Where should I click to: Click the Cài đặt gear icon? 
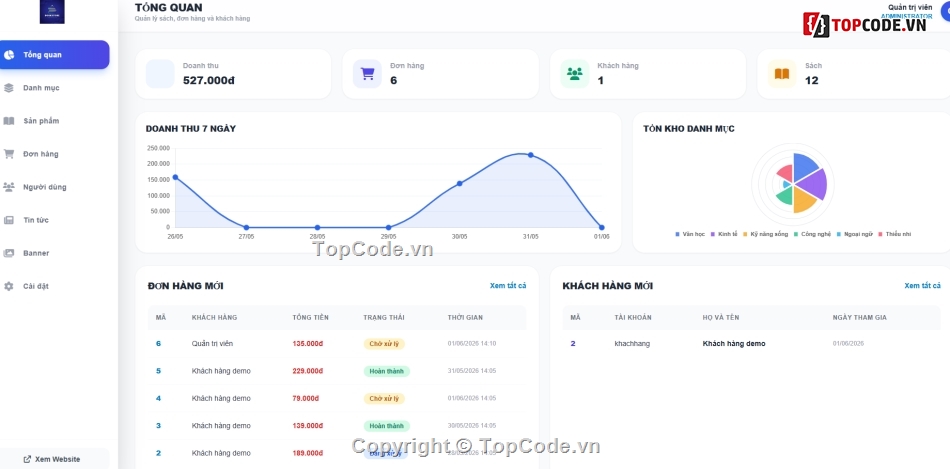[8, 286]
